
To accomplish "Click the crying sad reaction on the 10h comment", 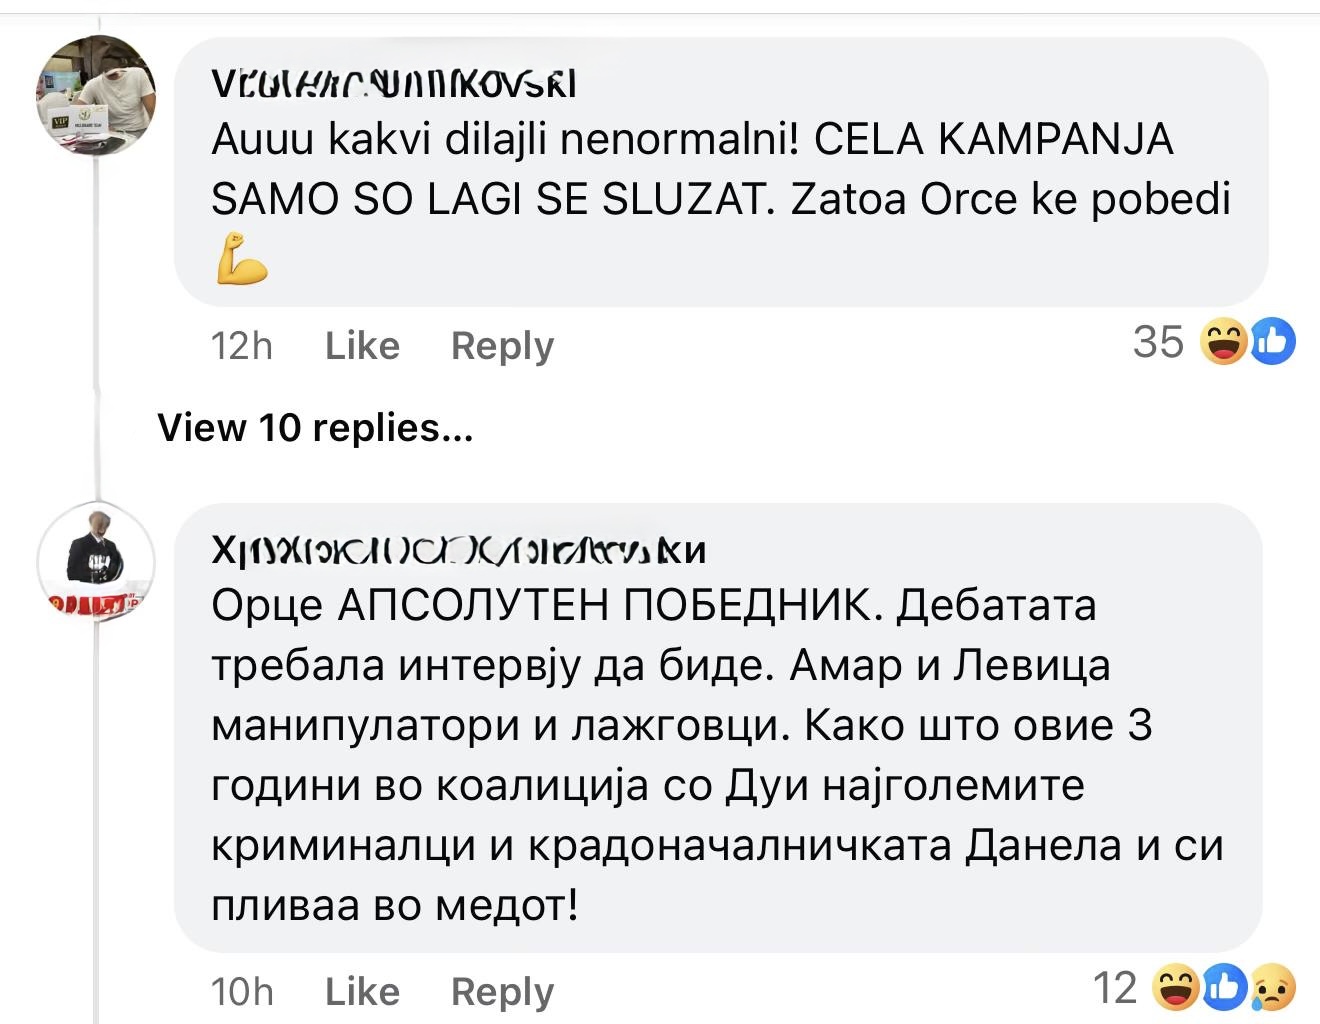I will [1273, 988].
